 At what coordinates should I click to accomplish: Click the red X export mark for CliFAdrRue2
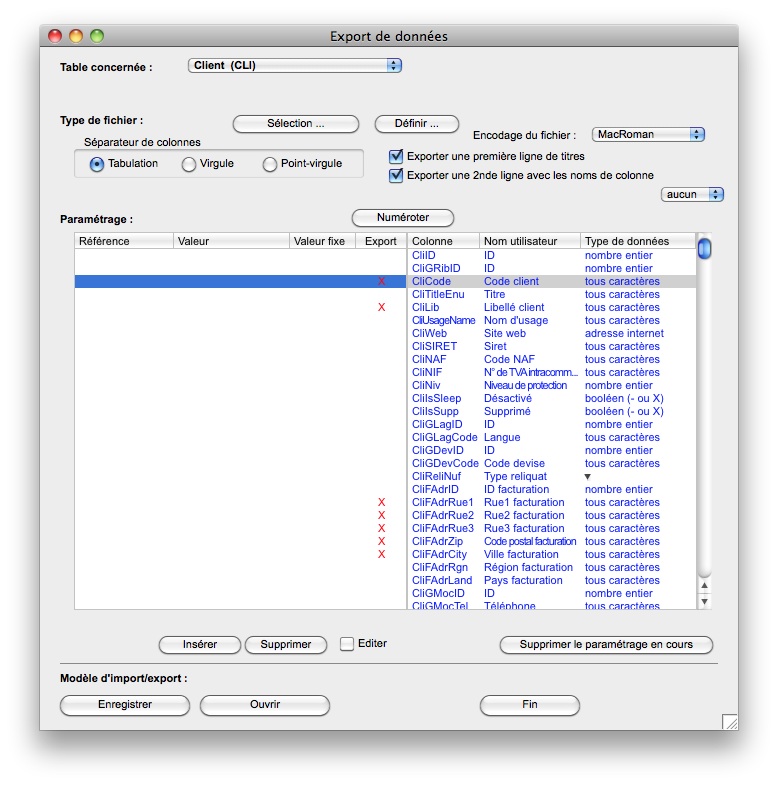point(381,516)
